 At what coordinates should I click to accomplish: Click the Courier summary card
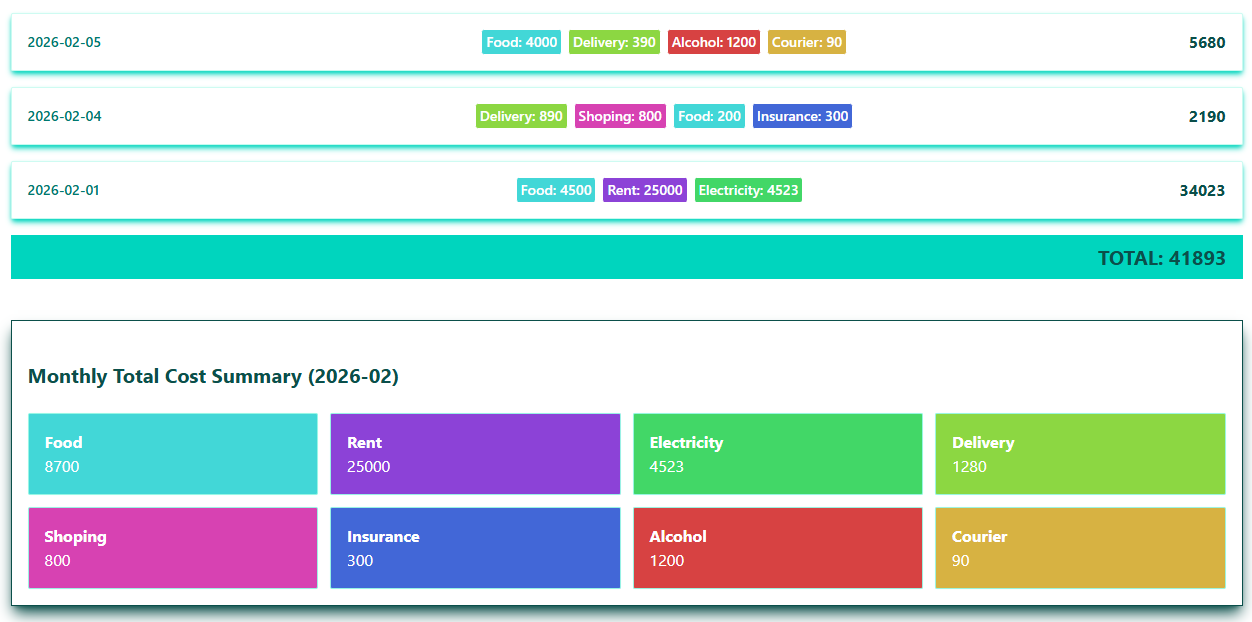1080,548
